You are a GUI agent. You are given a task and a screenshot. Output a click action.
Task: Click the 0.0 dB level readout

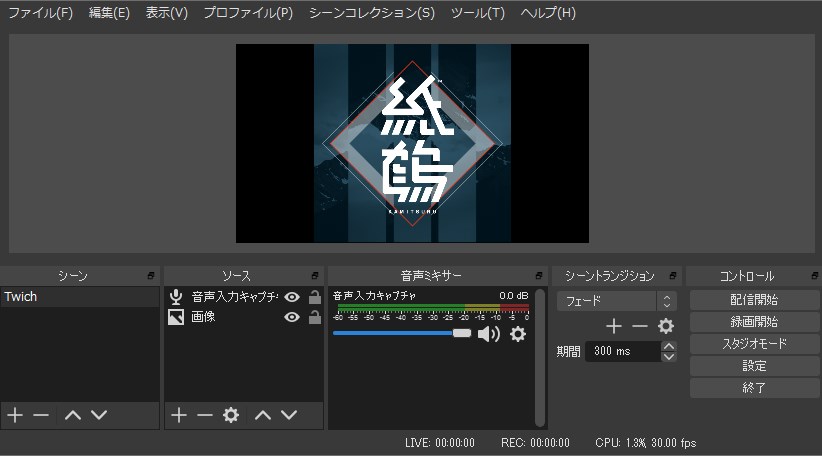click(514, 296)
